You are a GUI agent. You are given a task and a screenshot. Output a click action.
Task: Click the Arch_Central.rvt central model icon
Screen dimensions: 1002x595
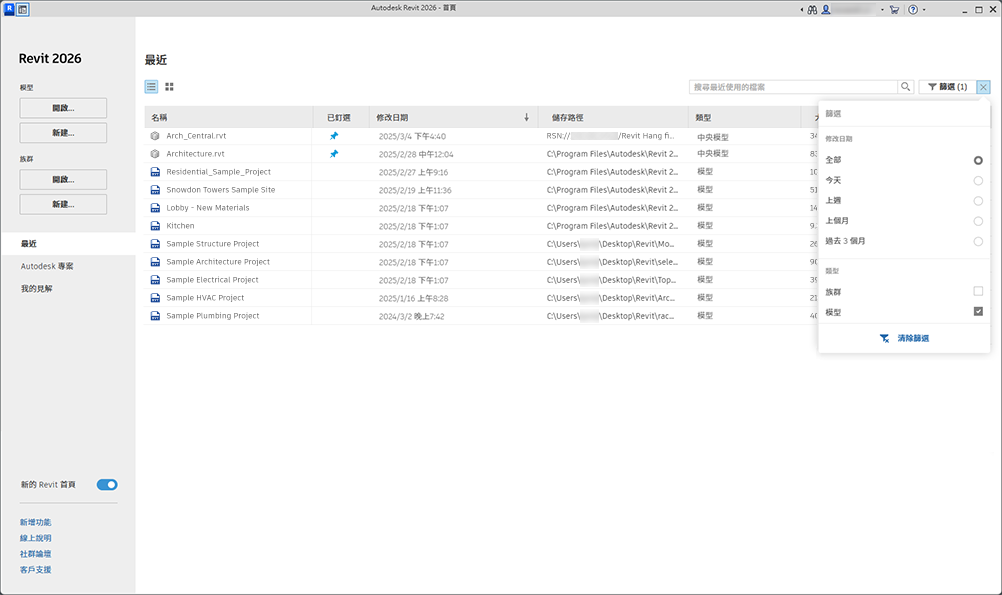pyautogui.click(x=155, y=136)
